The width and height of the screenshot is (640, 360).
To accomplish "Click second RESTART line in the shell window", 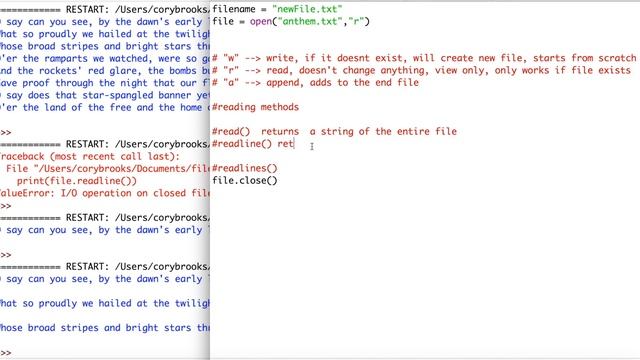I will [x=105, y=144].
